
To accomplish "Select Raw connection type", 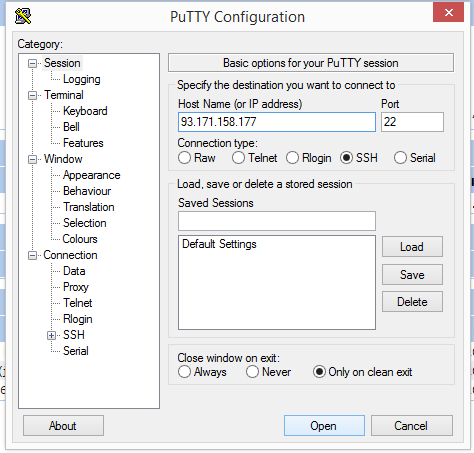I will [184, 158].
